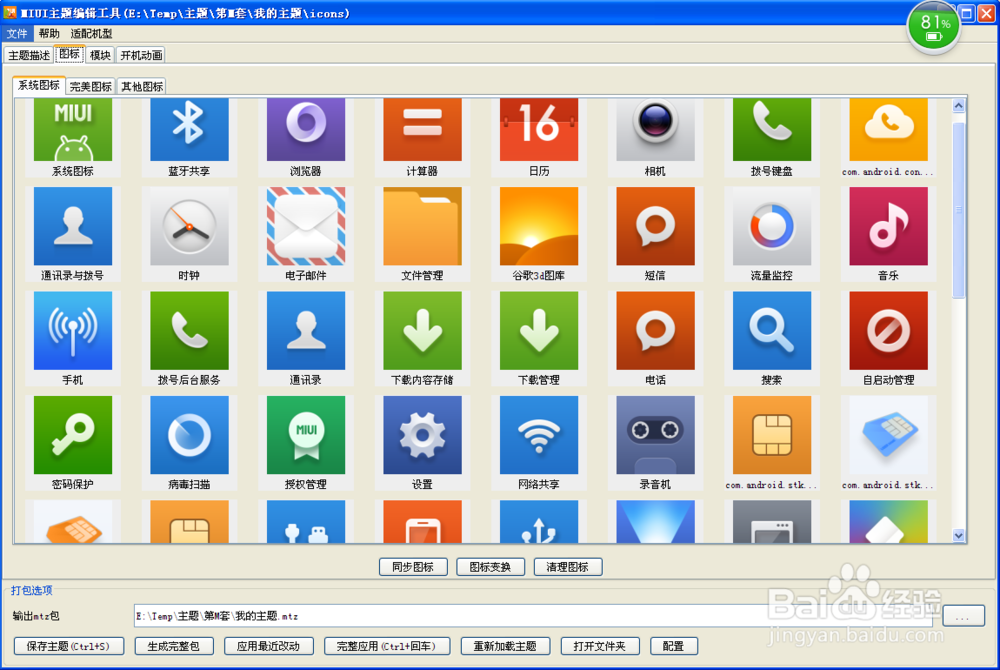This screenshot has height=670, width=1000.
Task: Switch to the 主题描述 tab
Action: pyautogui.click(x=29, y=55)
